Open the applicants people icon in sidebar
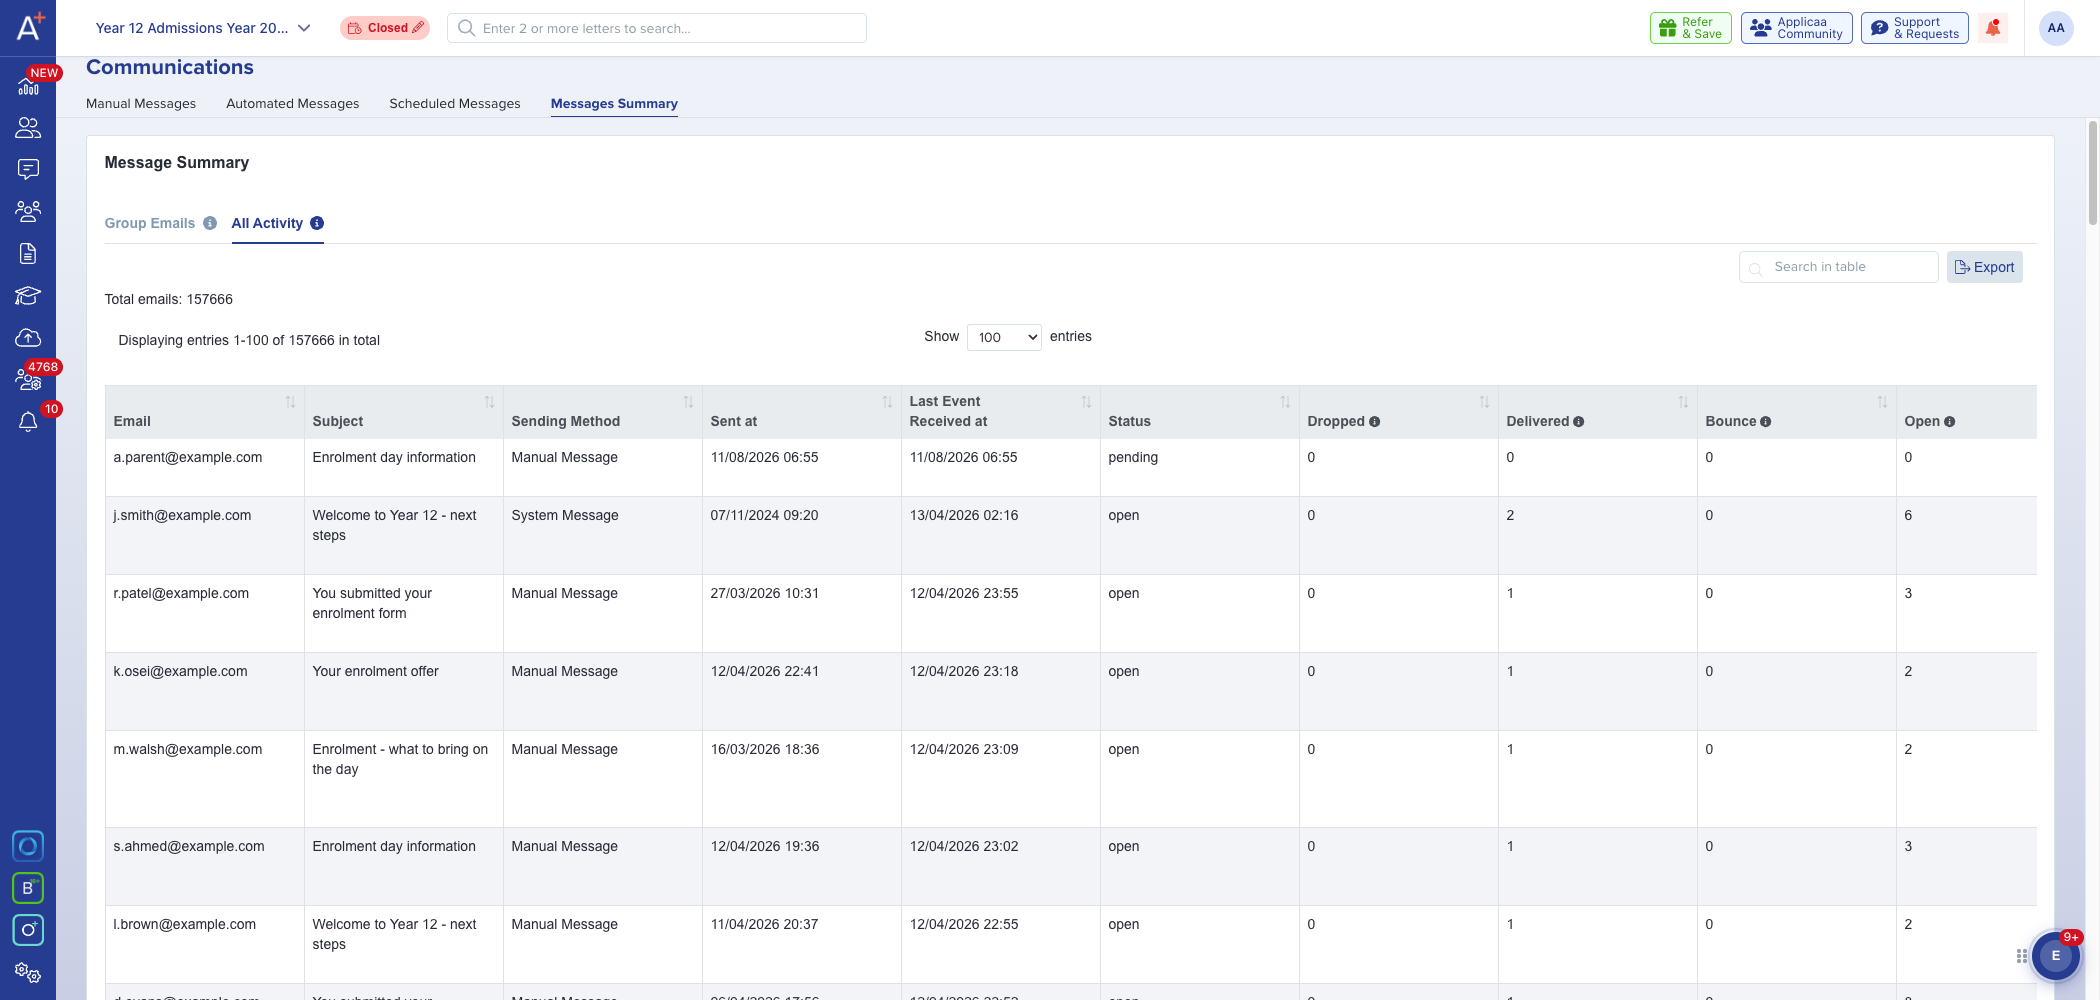Screen dimensions: 2100x1000 (x=28, y=128)
